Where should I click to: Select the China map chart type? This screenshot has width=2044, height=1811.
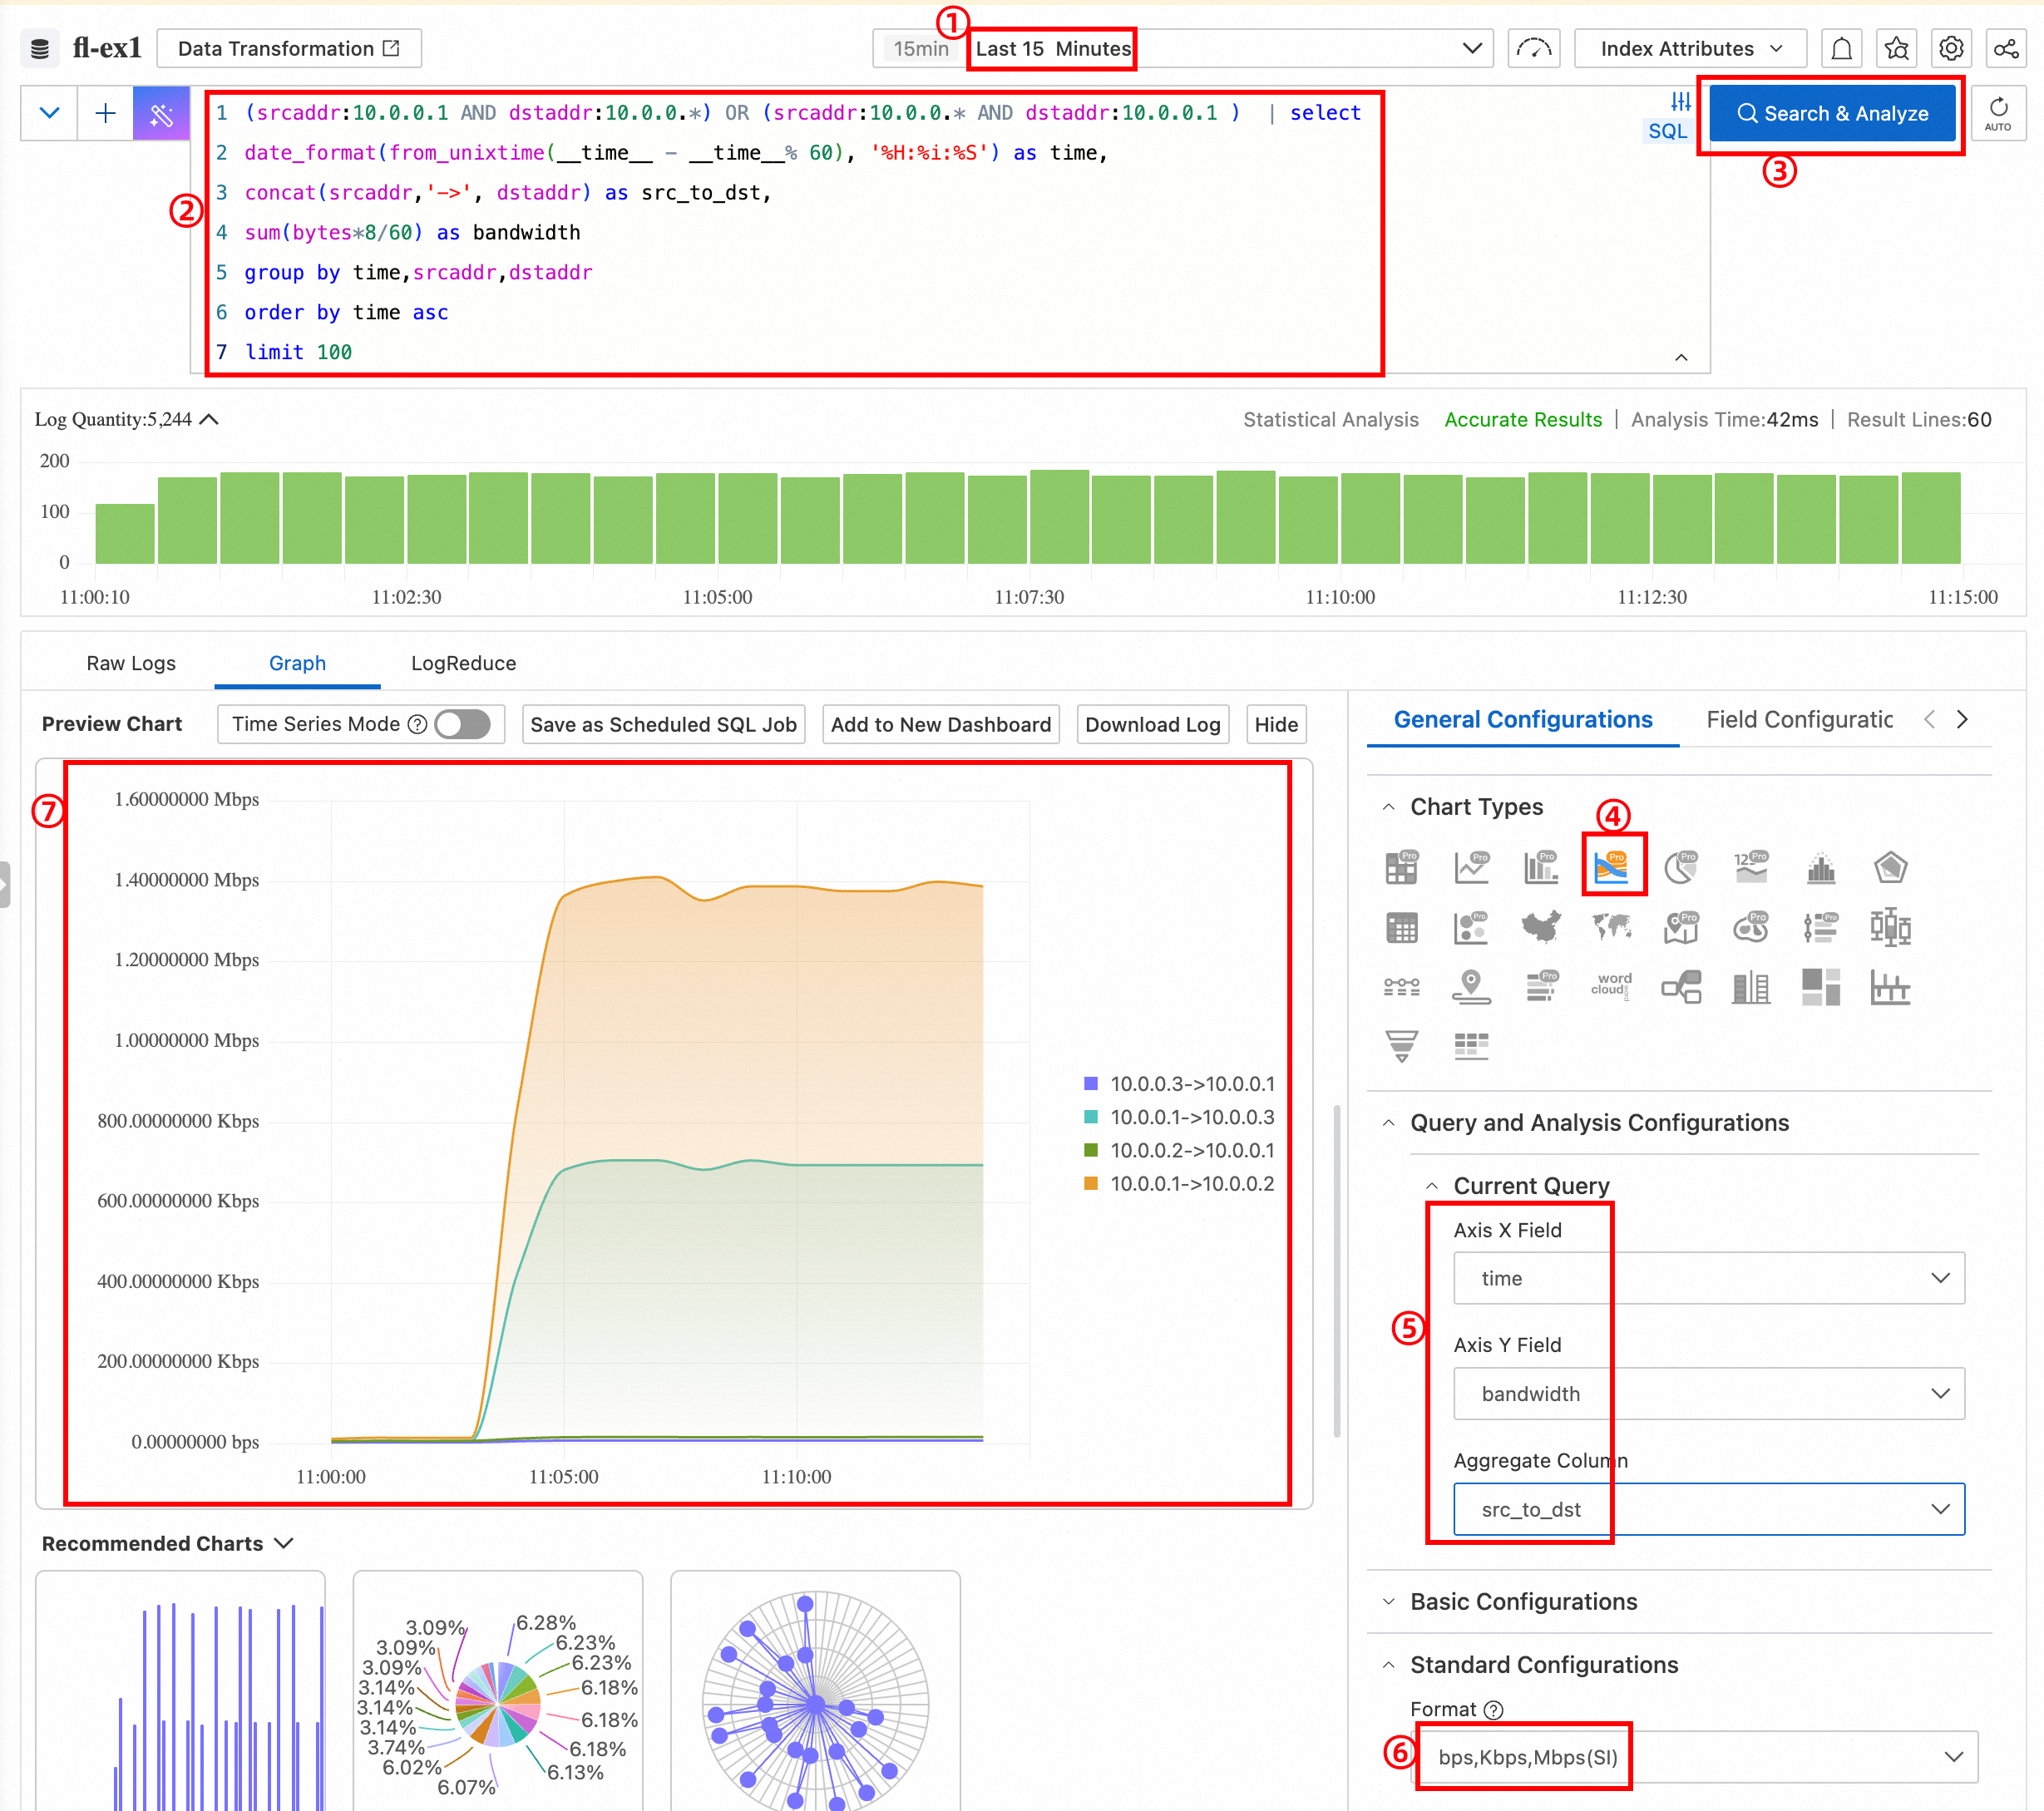coord(1541,927)
